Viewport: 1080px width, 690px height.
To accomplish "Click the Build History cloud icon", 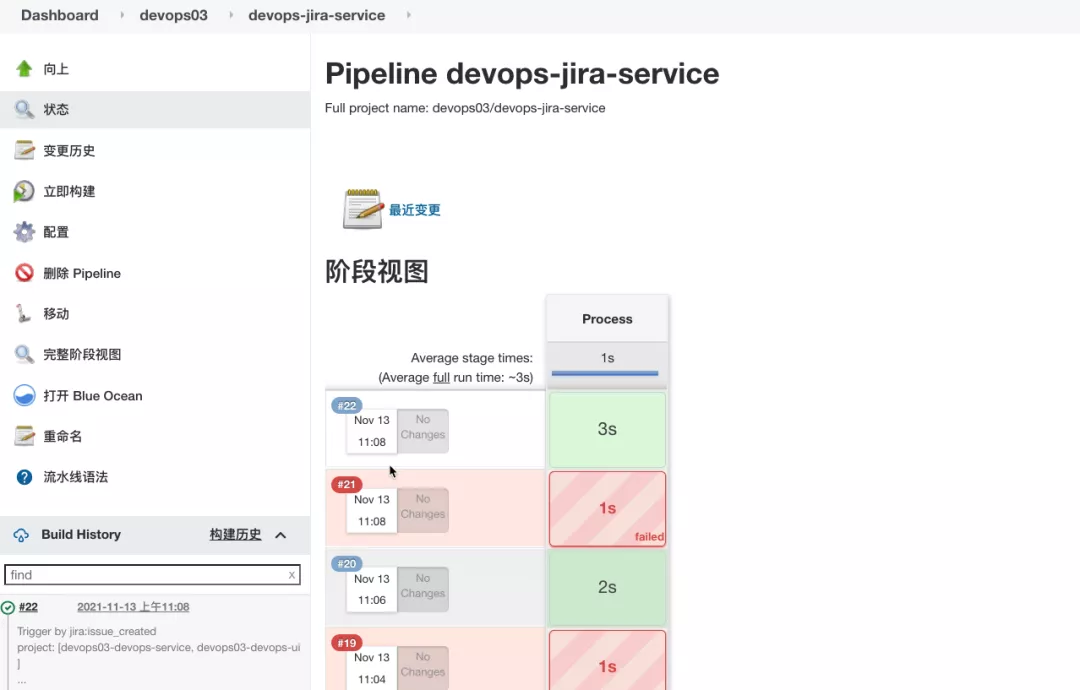I will (21, 535).
